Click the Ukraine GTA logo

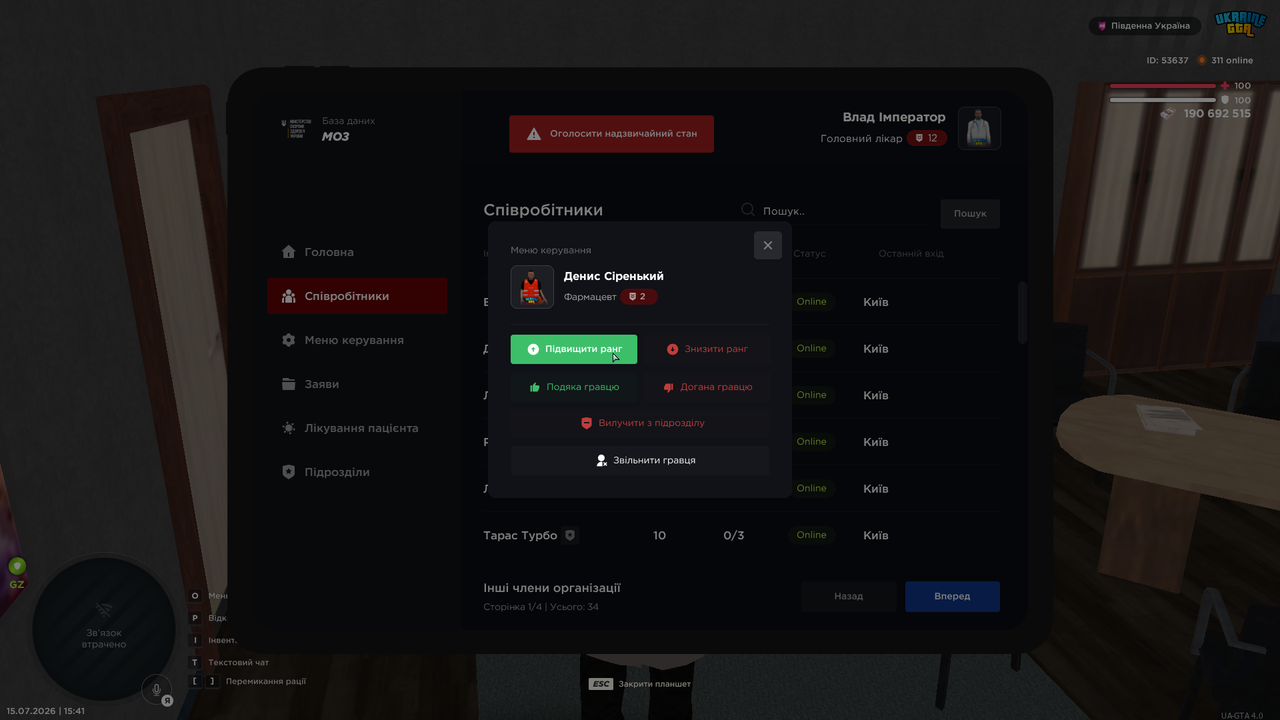1240,24
